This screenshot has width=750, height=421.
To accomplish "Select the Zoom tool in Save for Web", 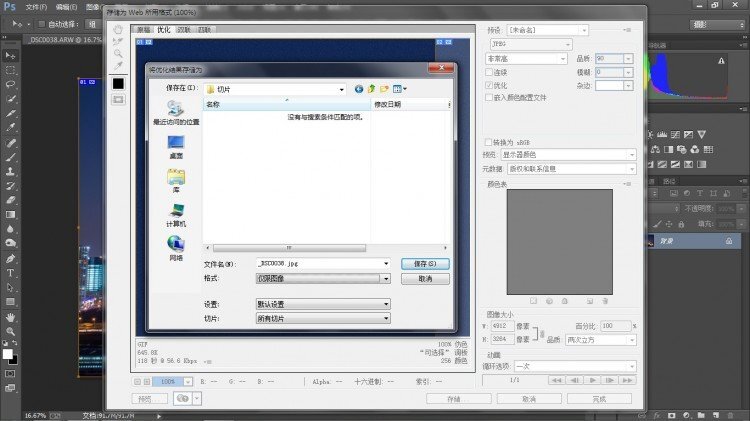I will (119, 53).
